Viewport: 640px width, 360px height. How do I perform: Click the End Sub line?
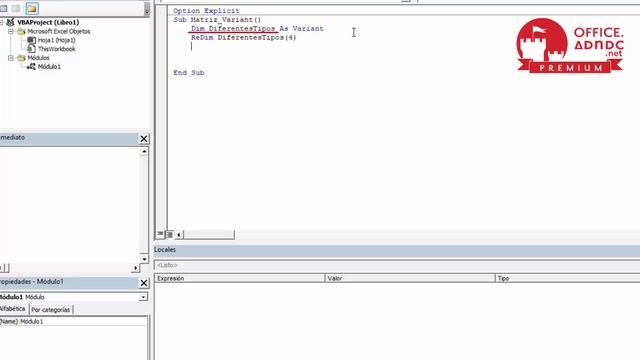tap(189, 73)
